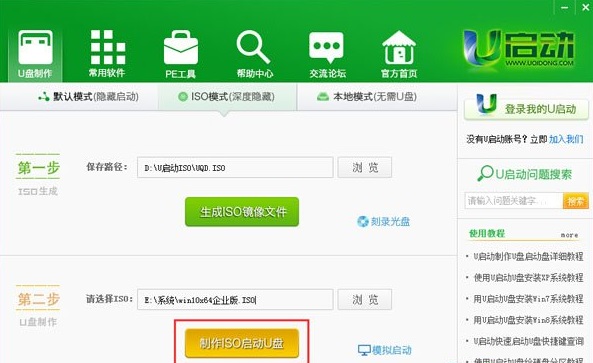The image size is (593, 363).
Task: Switch to 本地模式(无需U盘) tab
Action: coord(368,97)
